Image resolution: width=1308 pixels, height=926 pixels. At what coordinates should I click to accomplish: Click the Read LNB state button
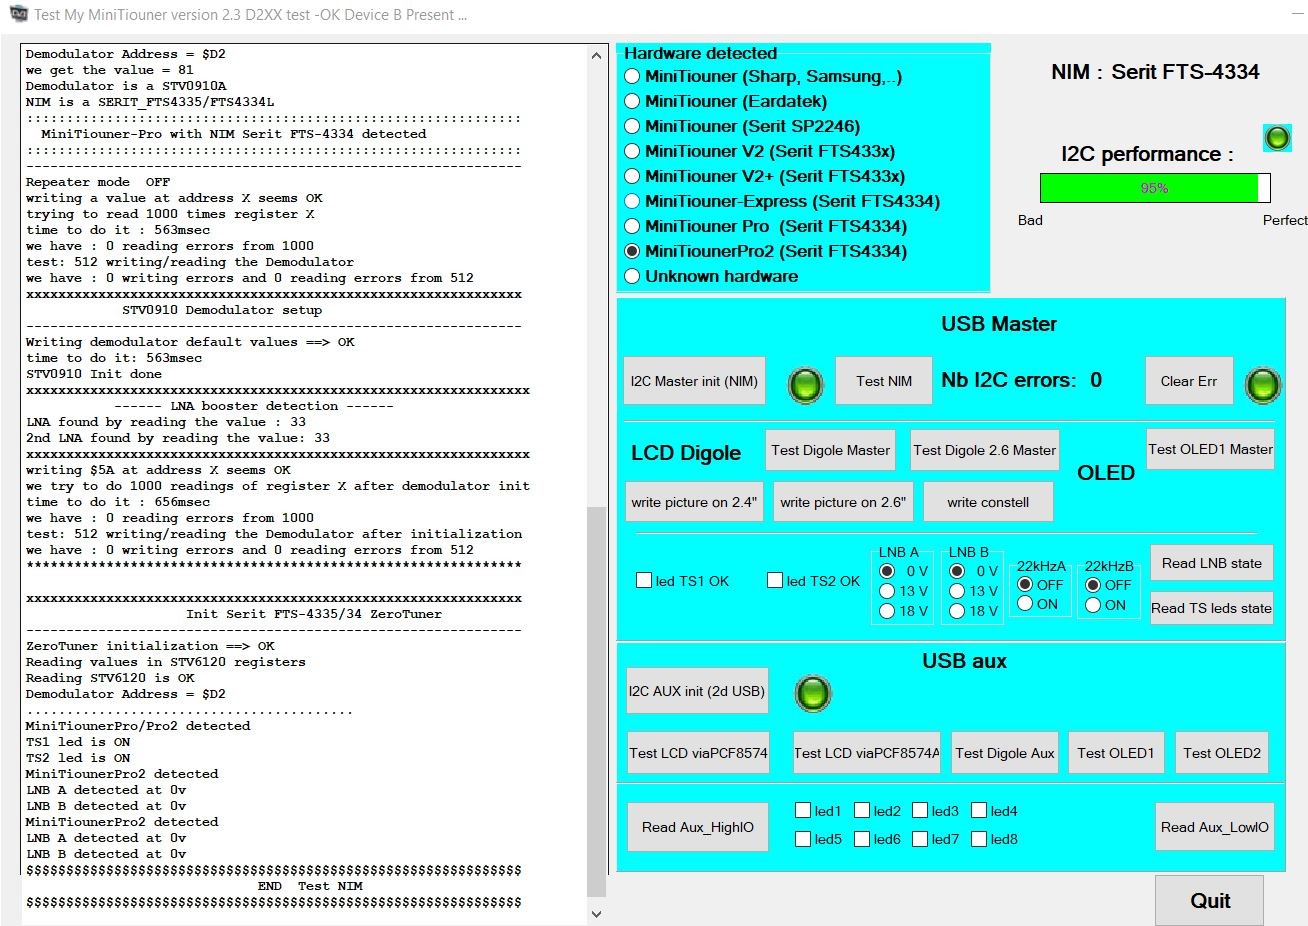tap(1212, 563)
